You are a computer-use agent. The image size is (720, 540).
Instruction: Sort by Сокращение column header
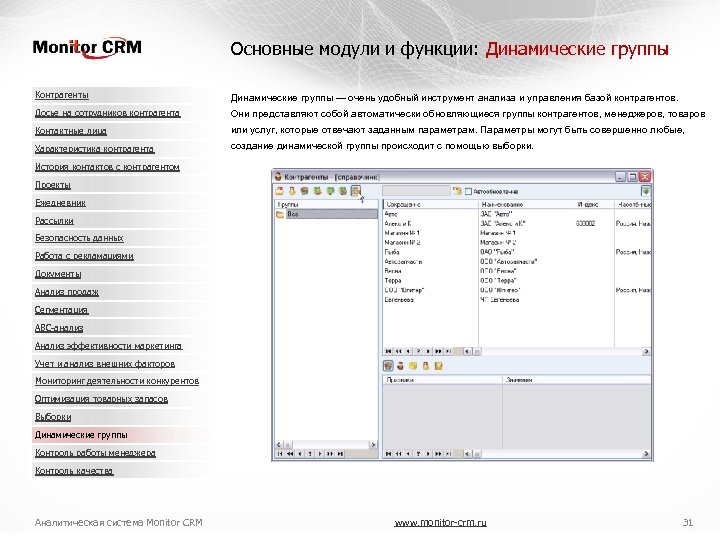430,204
